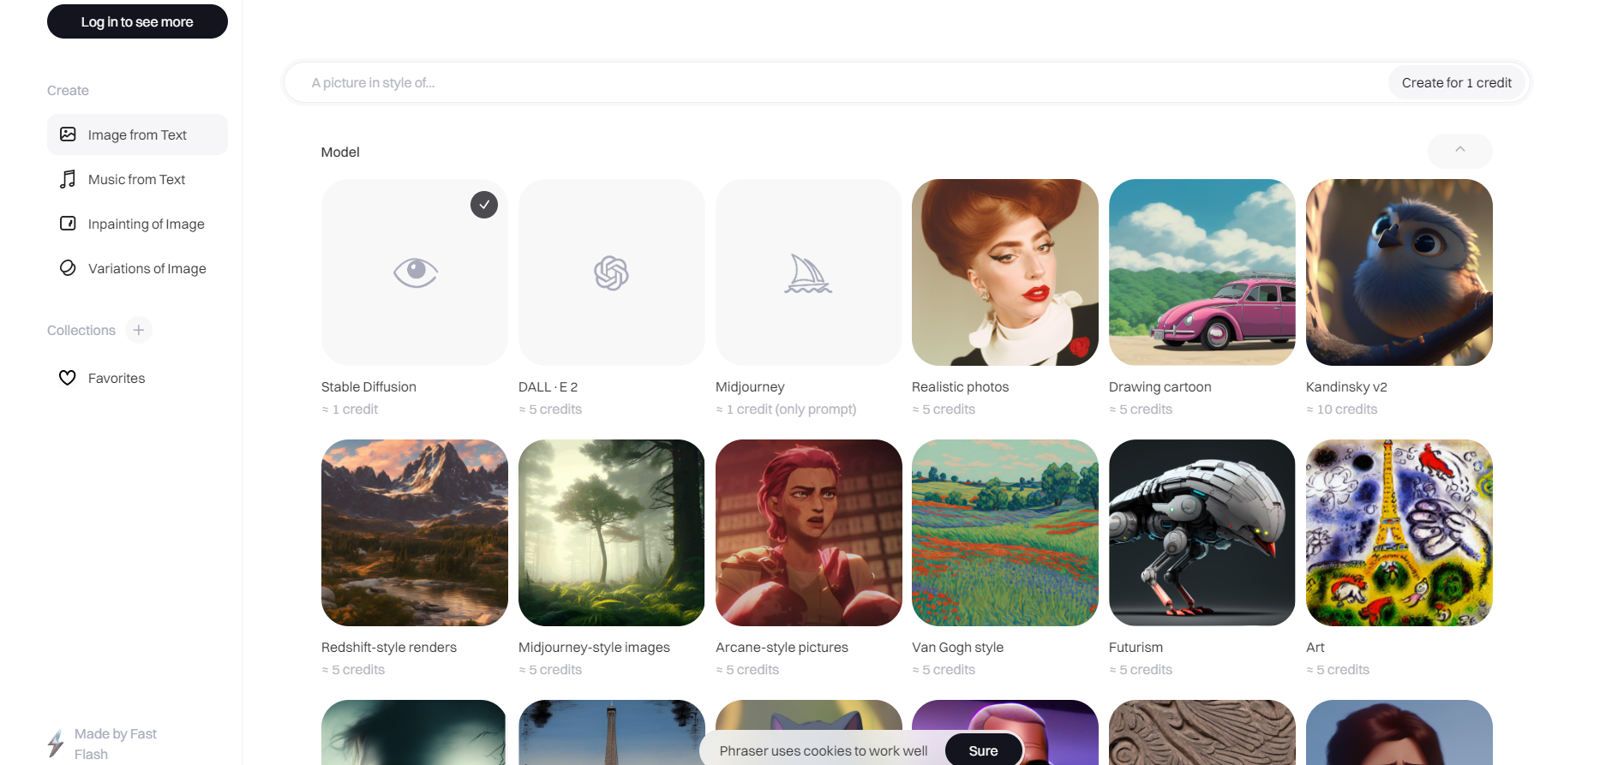Click the Variations of Image icon
The height and width of the screenshot is (765, 1600).
tap(68, 268)
